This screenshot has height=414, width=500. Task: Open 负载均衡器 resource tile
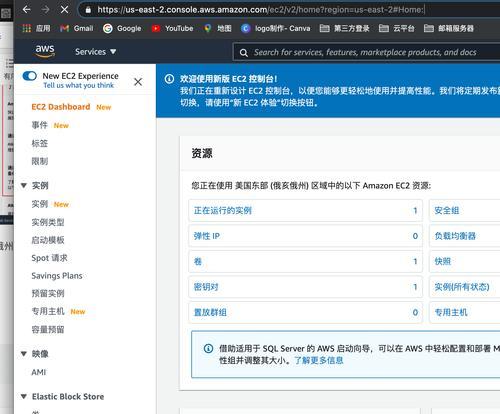coord(465,236)
